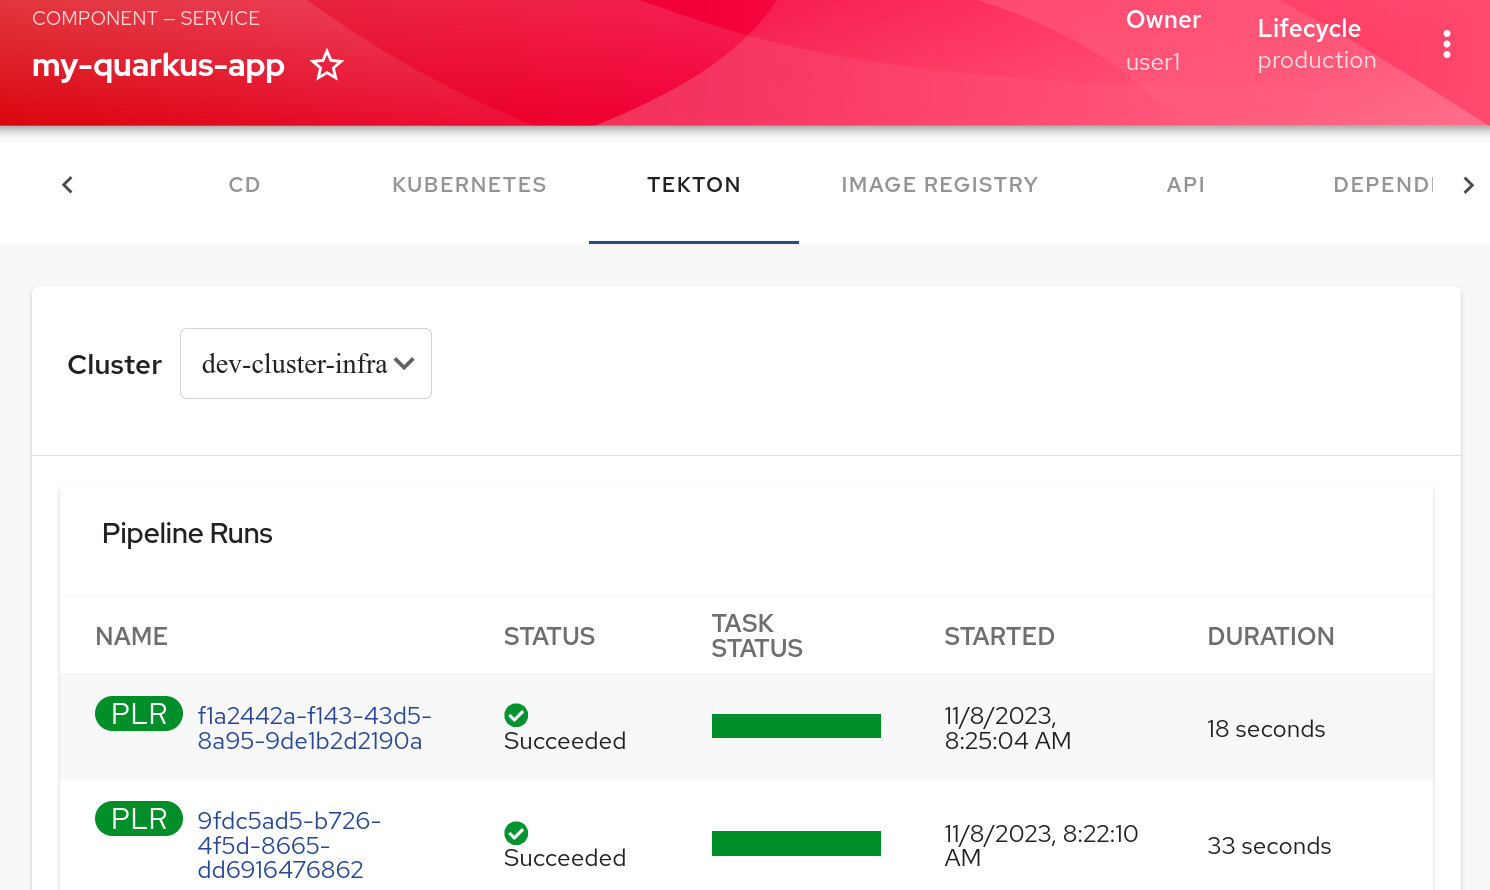Switch to the CD tab

pyautogui.click(x=244, y=185)
